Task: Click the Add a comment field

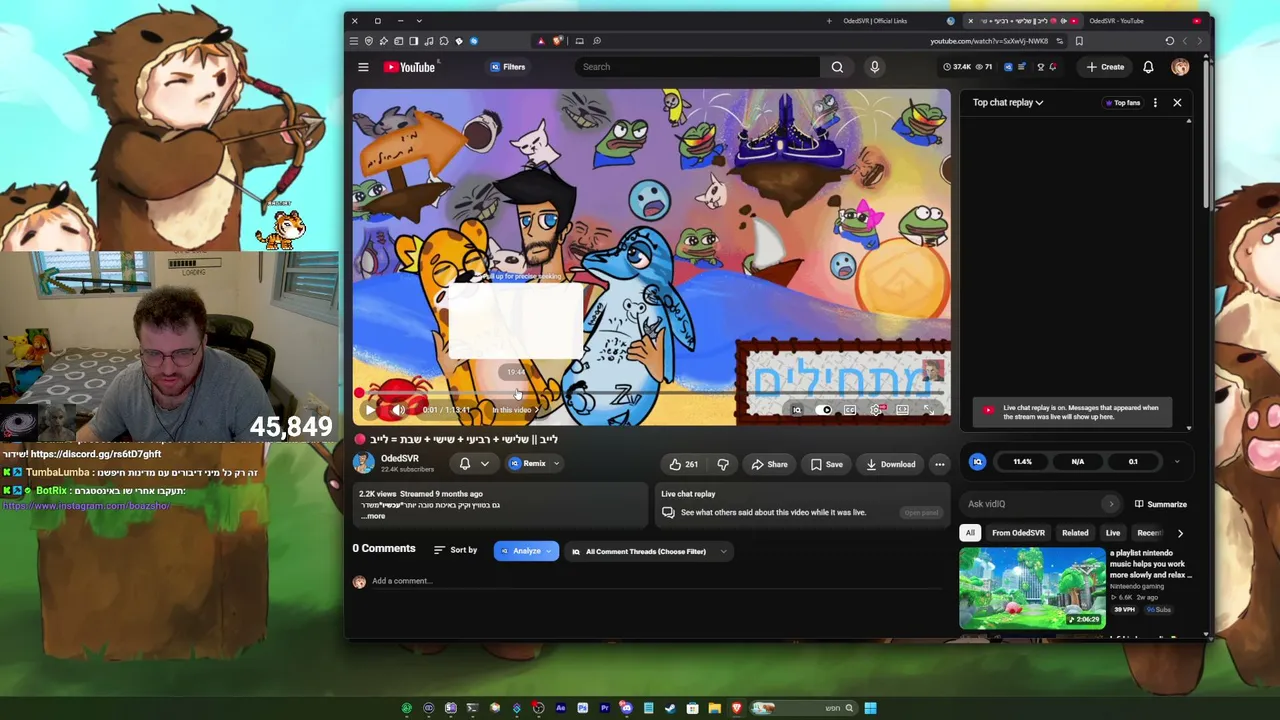Action: [x=657, y=581]
